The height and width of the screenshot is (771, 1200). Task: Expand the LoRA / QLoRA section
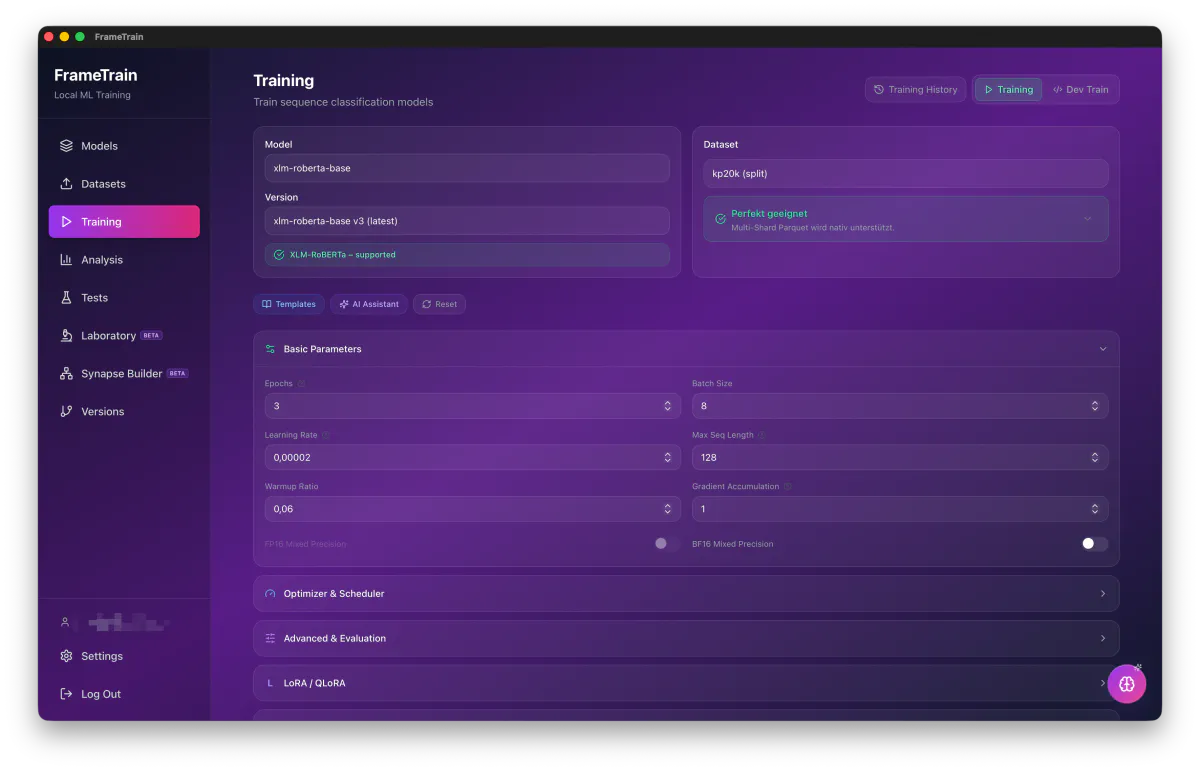(x=686, y=683)
